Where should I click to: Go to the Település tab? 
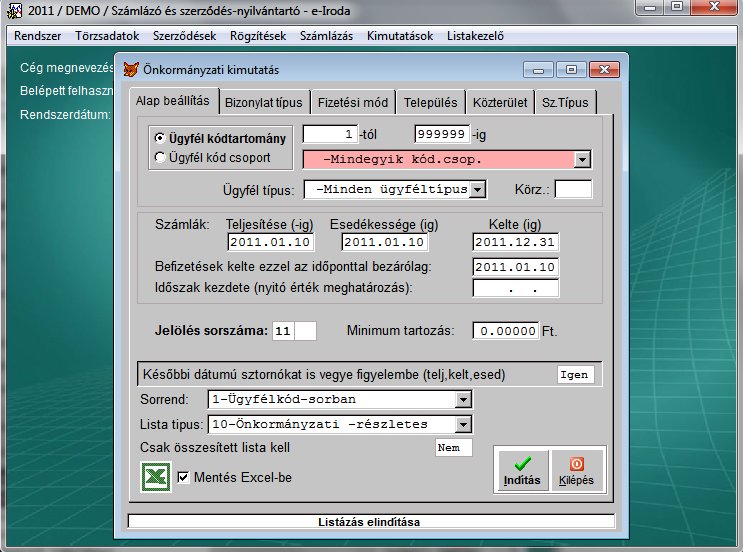pyautogui.click(x=430, y=102)
